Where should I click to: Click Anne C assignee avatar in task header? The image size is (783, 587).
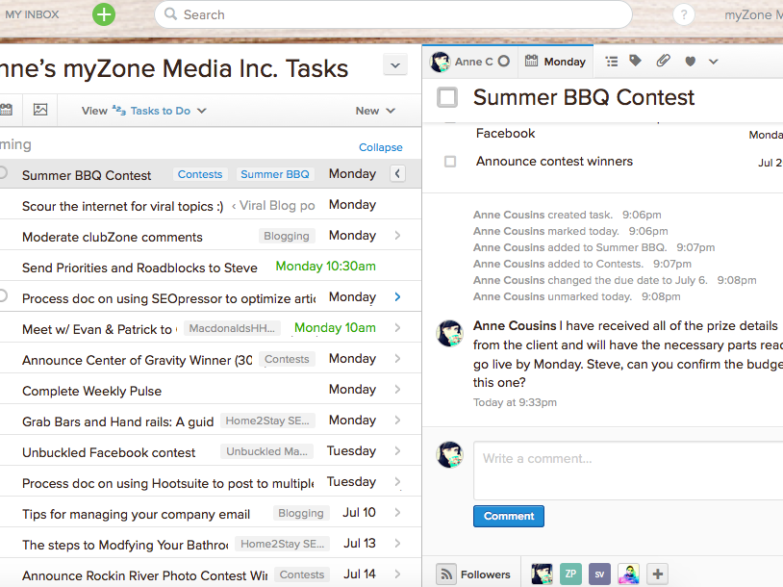point(440,61)
